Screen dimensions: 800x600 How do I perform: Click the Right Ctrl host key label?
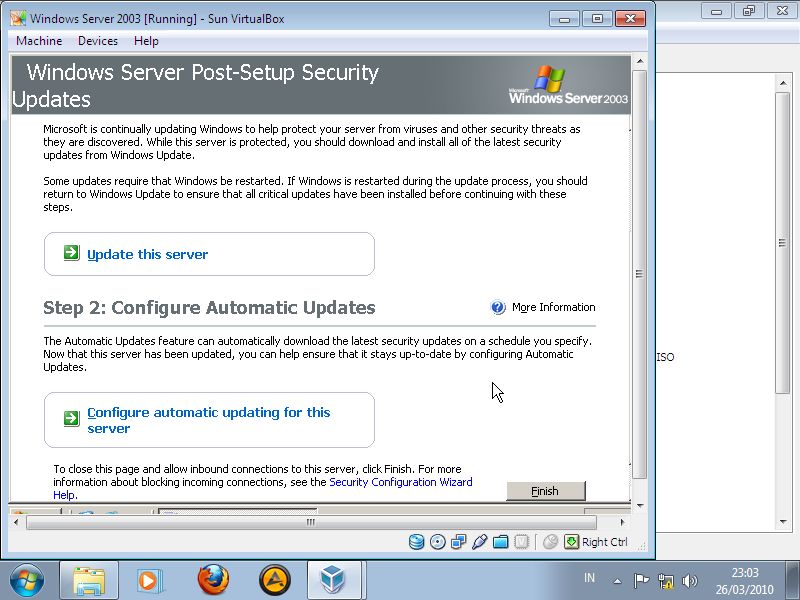tap(605, 542)
